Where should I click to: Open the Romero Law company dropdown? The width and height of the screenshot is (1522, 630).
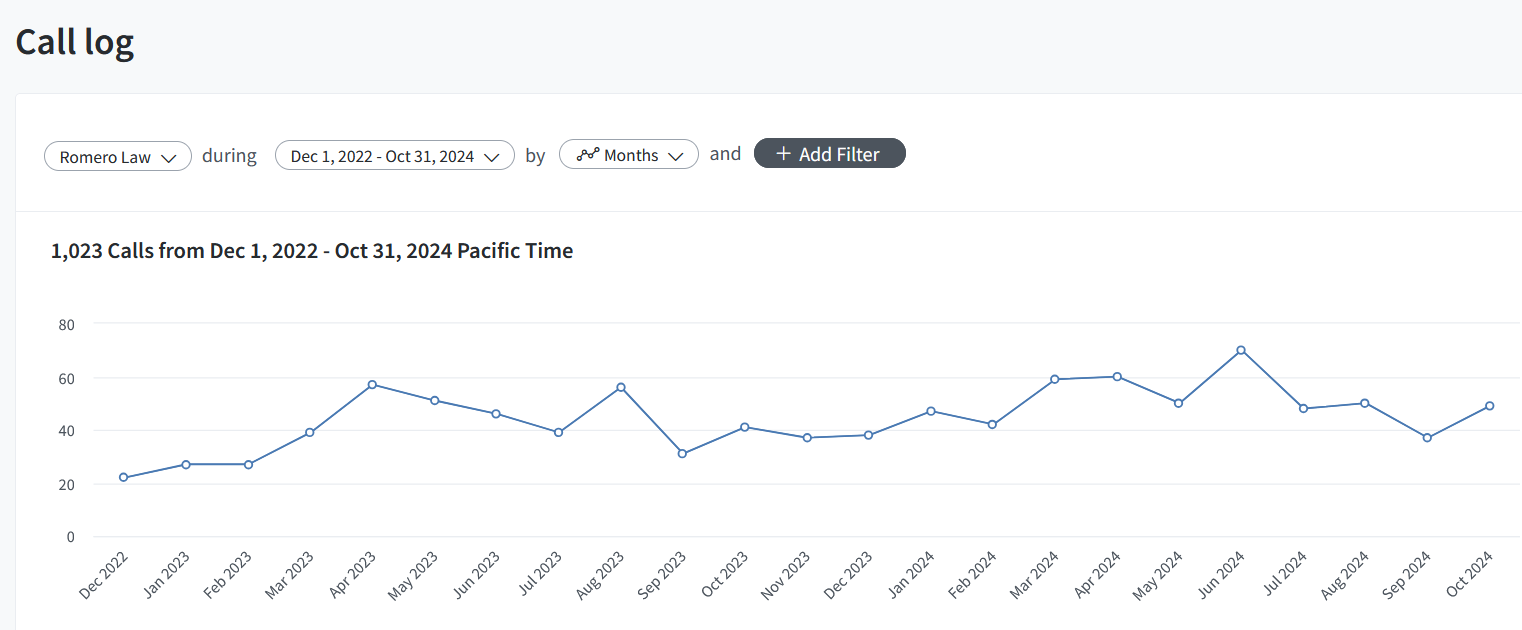pyautogui.click(x=117, y=156)
